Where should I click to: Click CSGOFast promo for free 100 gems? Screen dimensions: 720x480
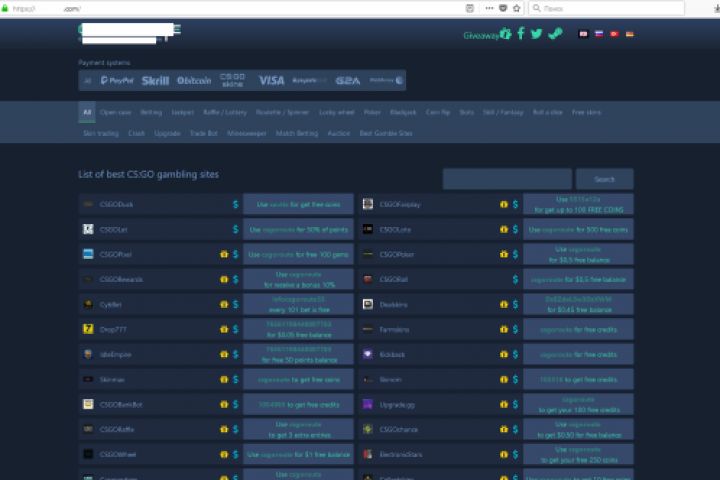click(x=298, y=254)
